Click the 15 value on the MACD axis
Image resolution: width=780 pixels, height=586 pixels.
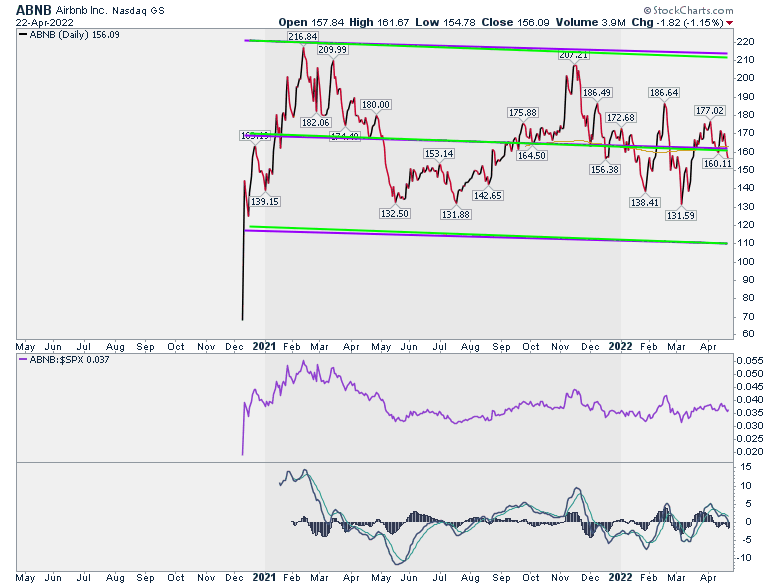pyautogui.click(x=746, y=467)
